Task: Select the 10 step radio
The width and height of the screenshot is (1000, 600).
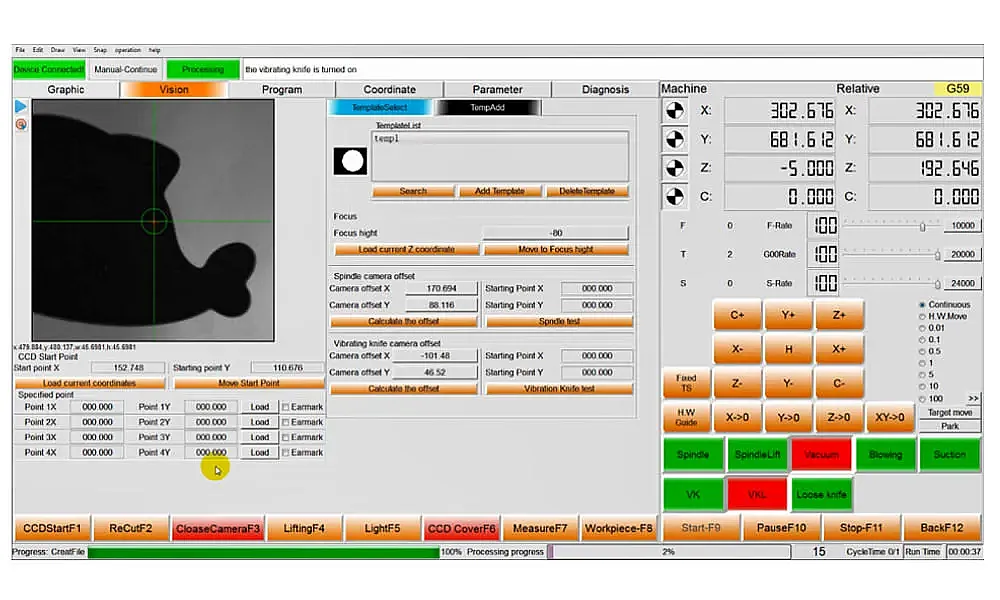Action: [x=922, y=386]
